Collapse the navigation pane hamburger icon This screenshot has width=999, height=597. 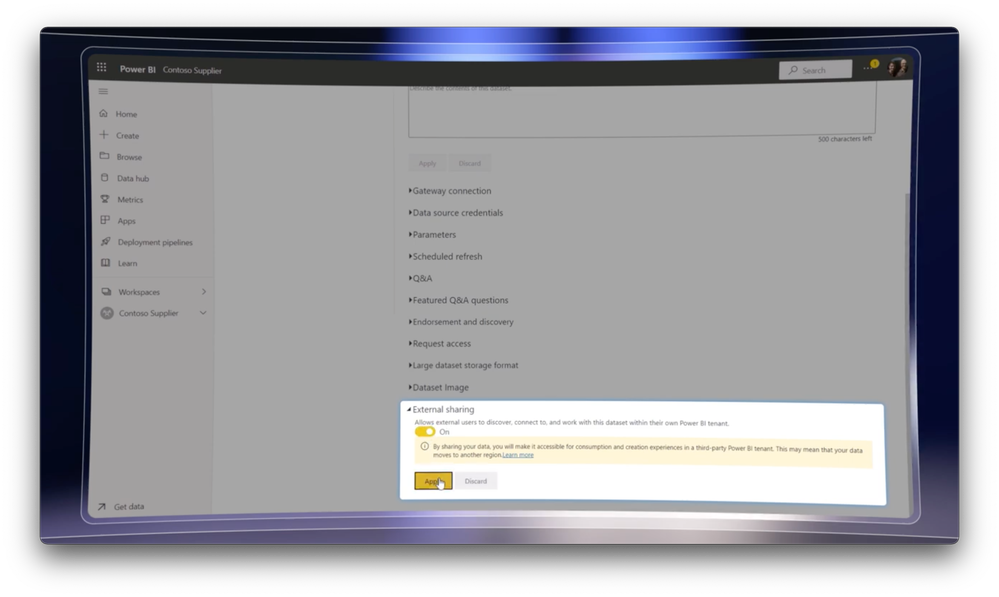click(x=103, y=91)
